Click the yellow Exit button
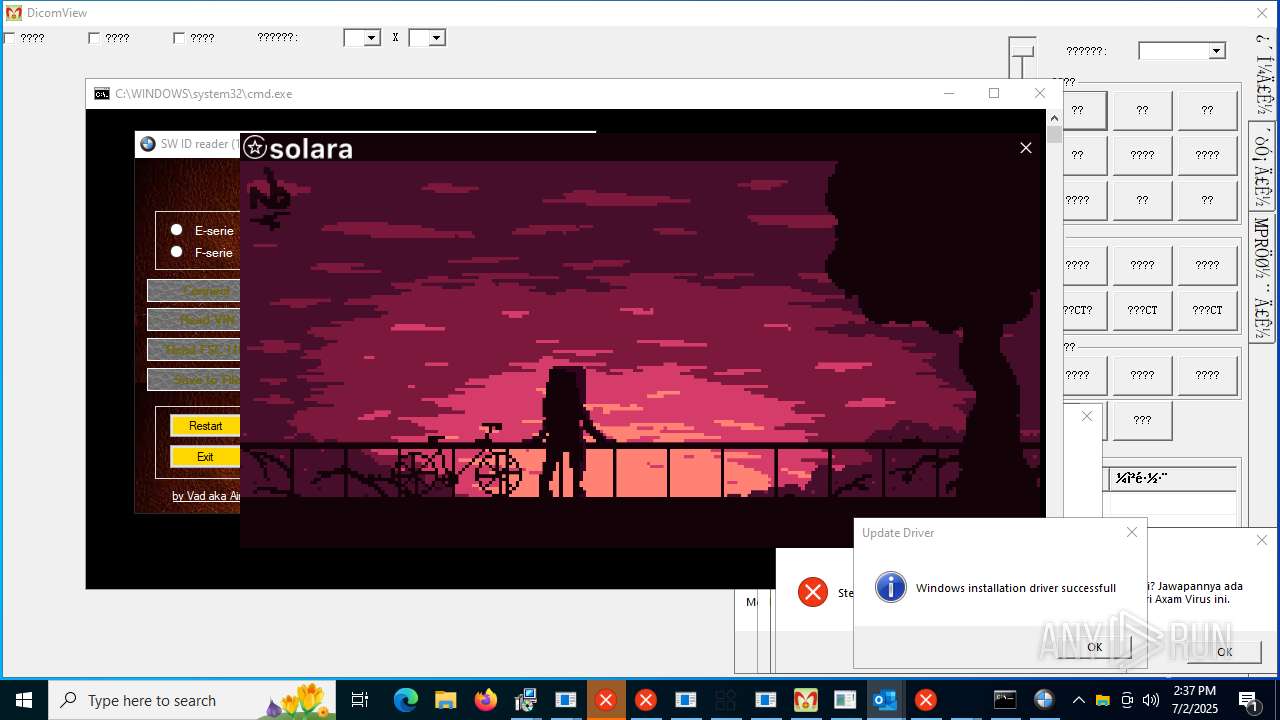 (205, 457)
